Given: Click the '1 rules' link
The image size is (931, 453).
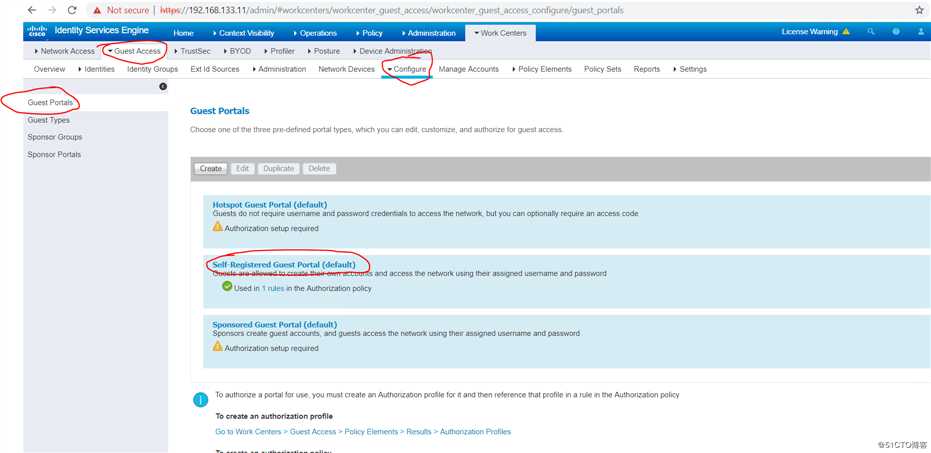Looking at the screenshot, I should (273, 288).
